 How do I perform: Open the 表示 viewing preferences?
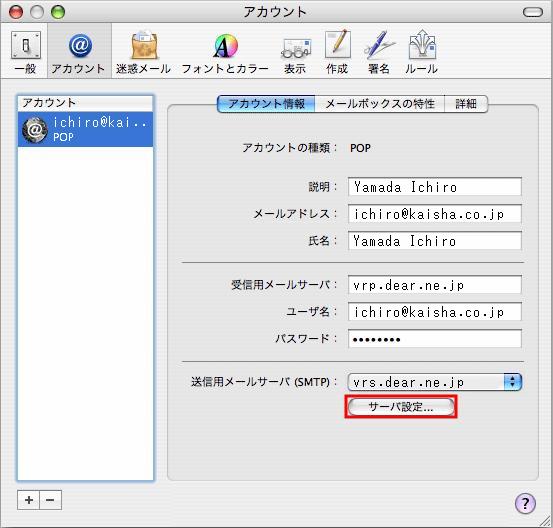click(295, 52)
